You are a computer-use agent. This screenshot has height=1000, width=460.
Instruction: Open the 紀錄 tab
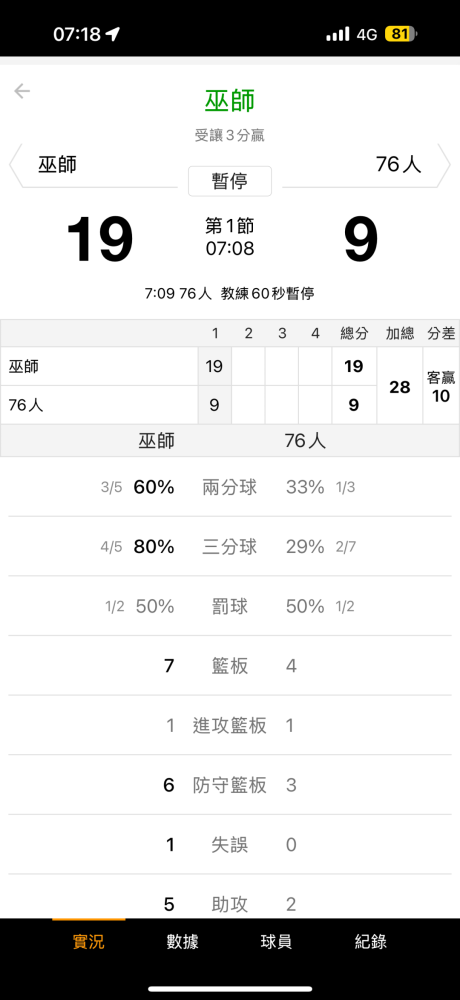pyautogui.click(x=371, y=941)
